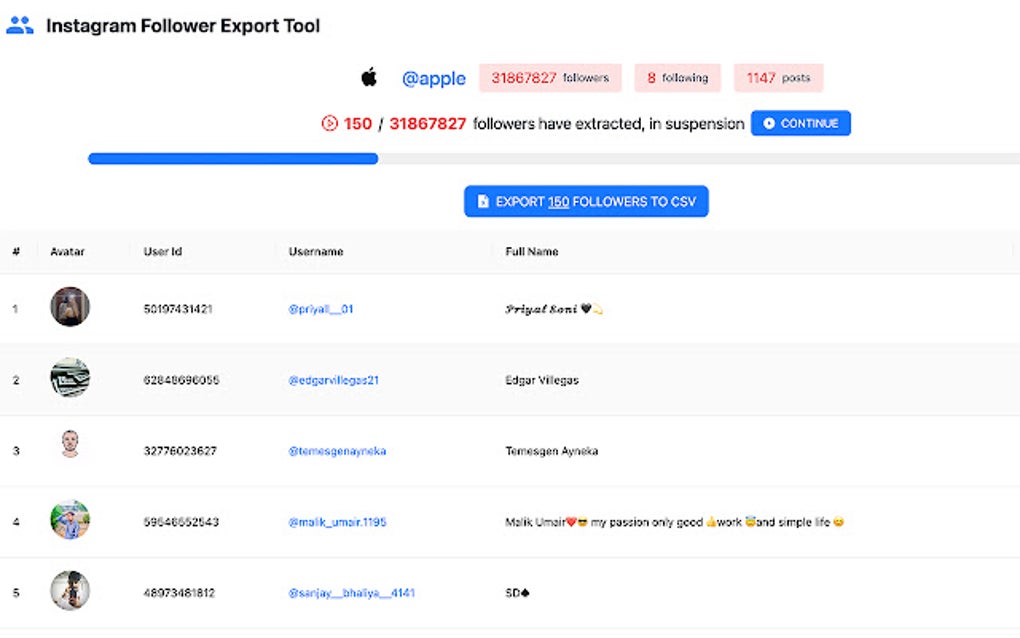Open the @edgarvillegas21 username link
The width and height of the screenshot is (1020, 638).
click(334, 380)
